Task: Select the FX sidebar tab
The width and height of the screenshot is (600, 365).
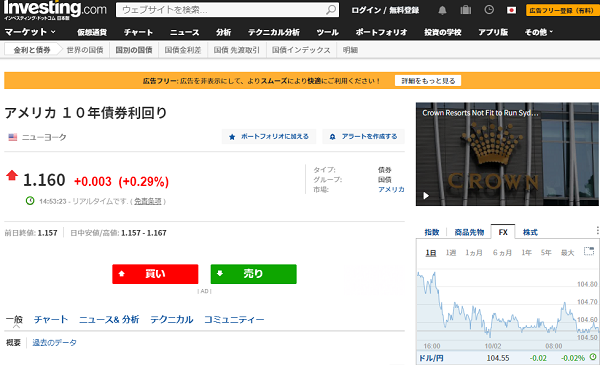Action: point(503,232)
